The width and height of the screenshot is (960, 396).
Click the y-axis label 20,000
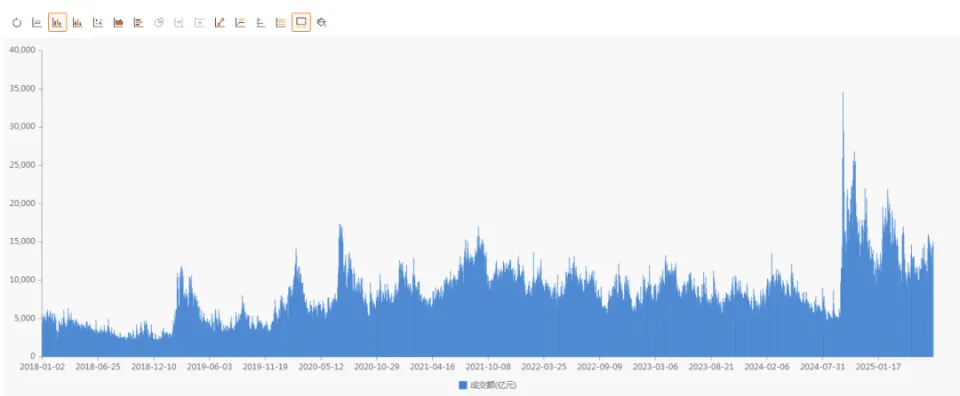(23, 204)
